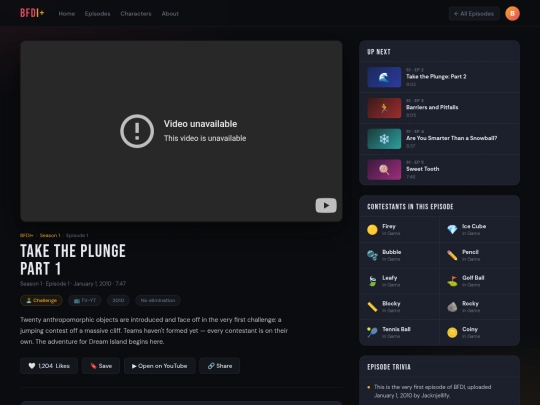Image resolution: width=540 pixels, height=405 pixels.
Task: Click the Firey name label
Action: tap(389, 226)
